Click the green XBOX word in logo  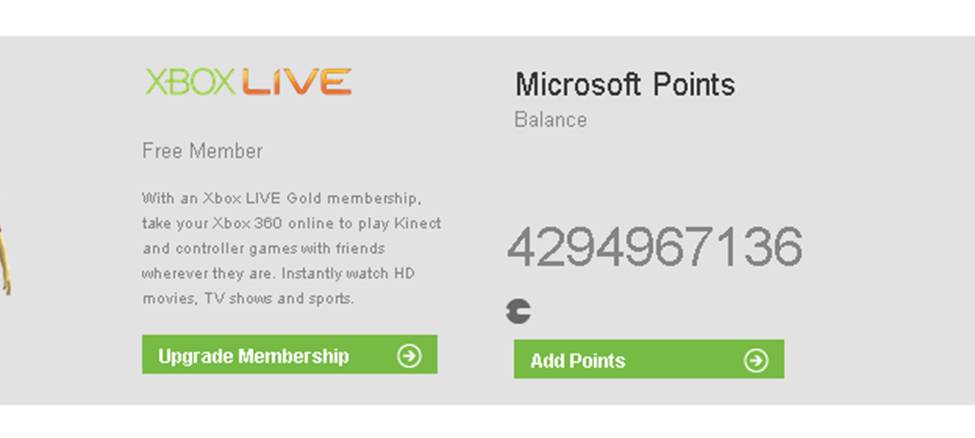point(190,82)
